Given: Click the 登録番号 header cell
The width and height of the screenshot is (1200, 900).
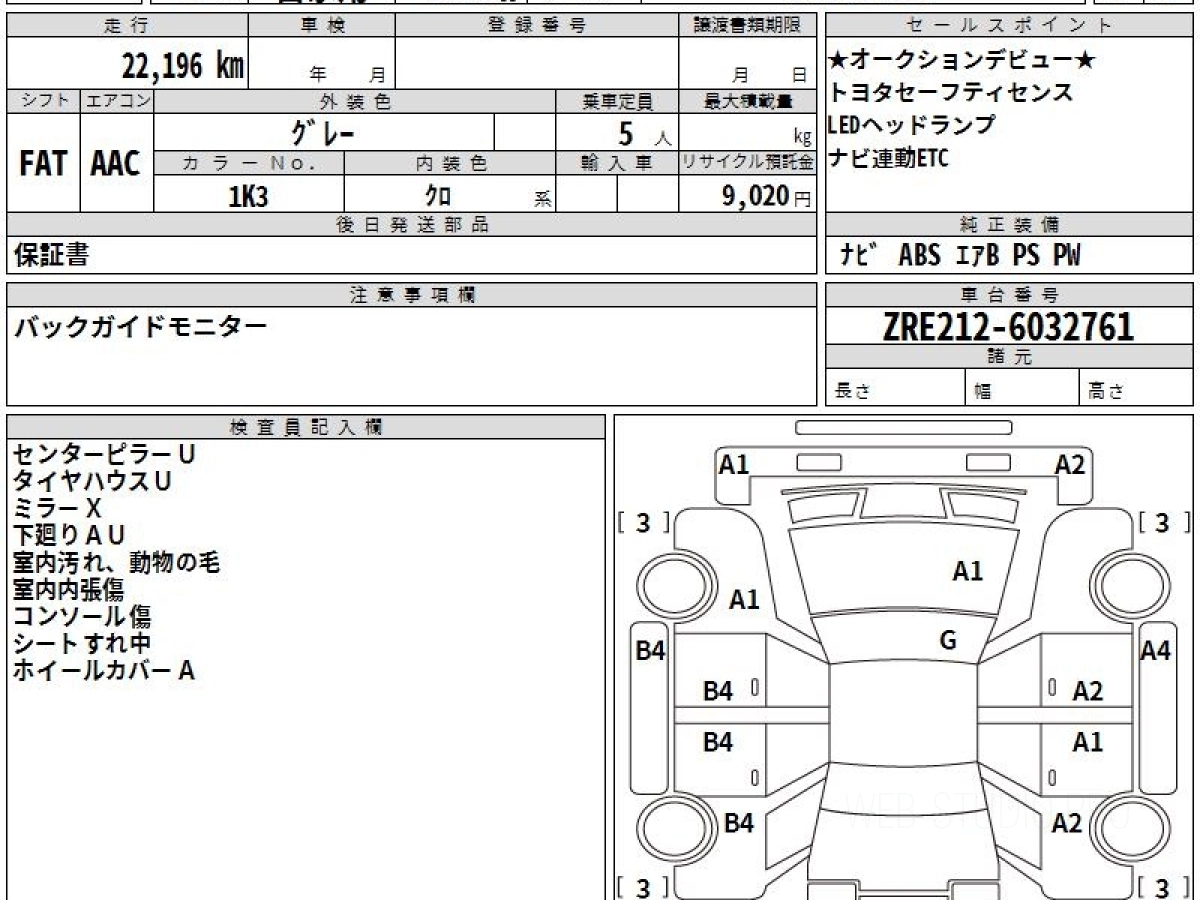Looking at the screenshot, I should pyautogui.click(x=537, y=26).
